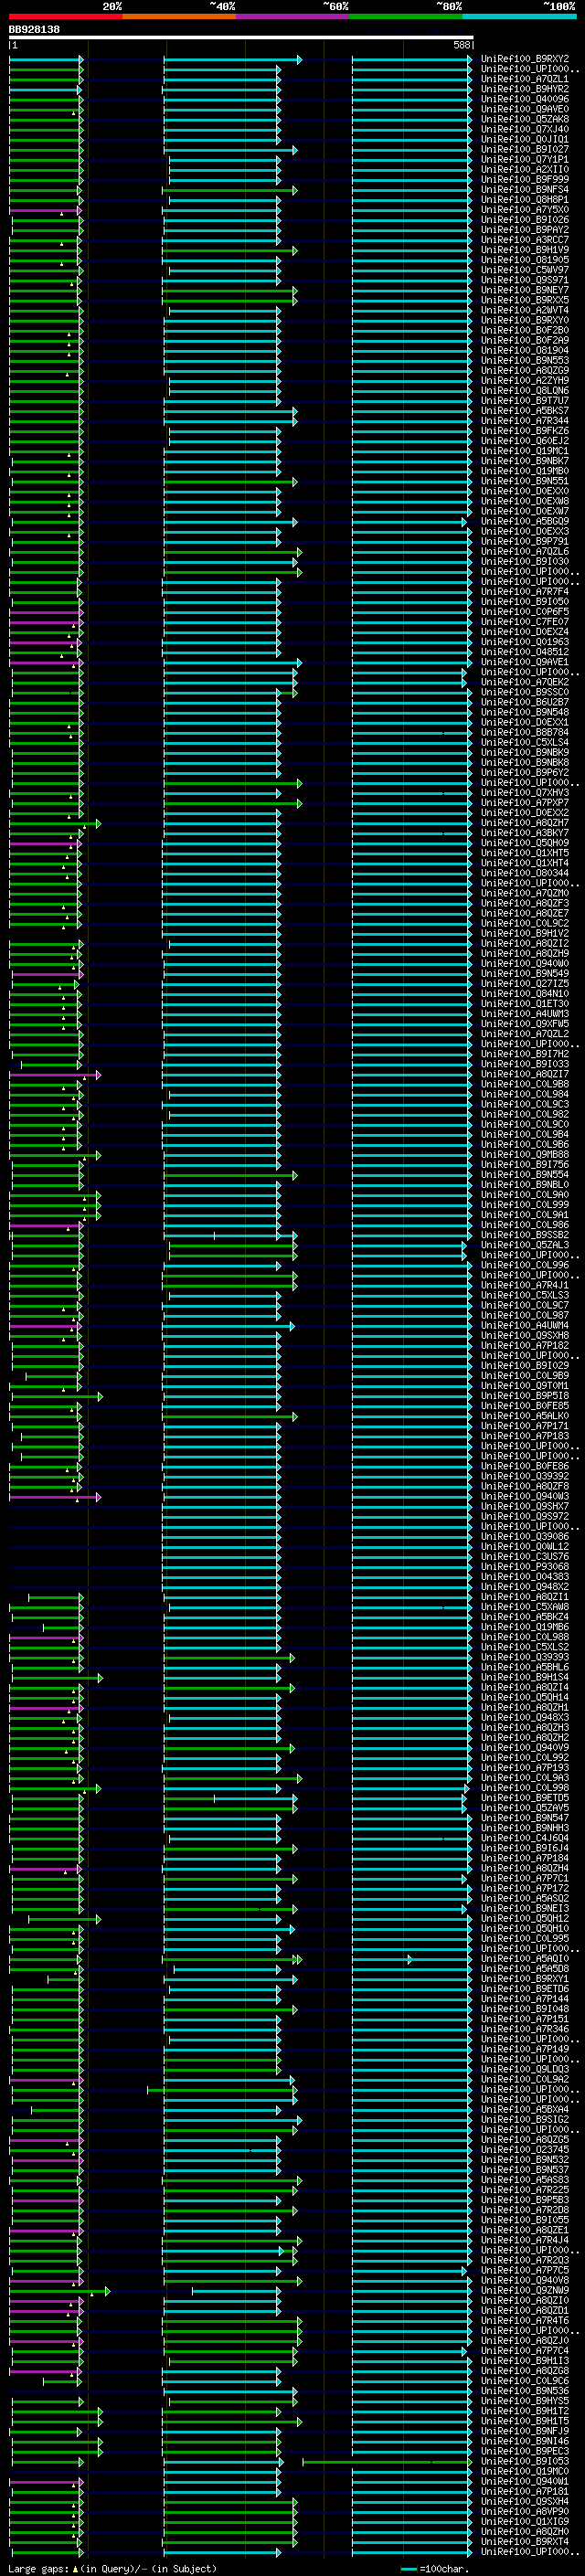Click hit label UniRef100_Q7Y1P1
585x2576 pixels.
coord(525,159)
